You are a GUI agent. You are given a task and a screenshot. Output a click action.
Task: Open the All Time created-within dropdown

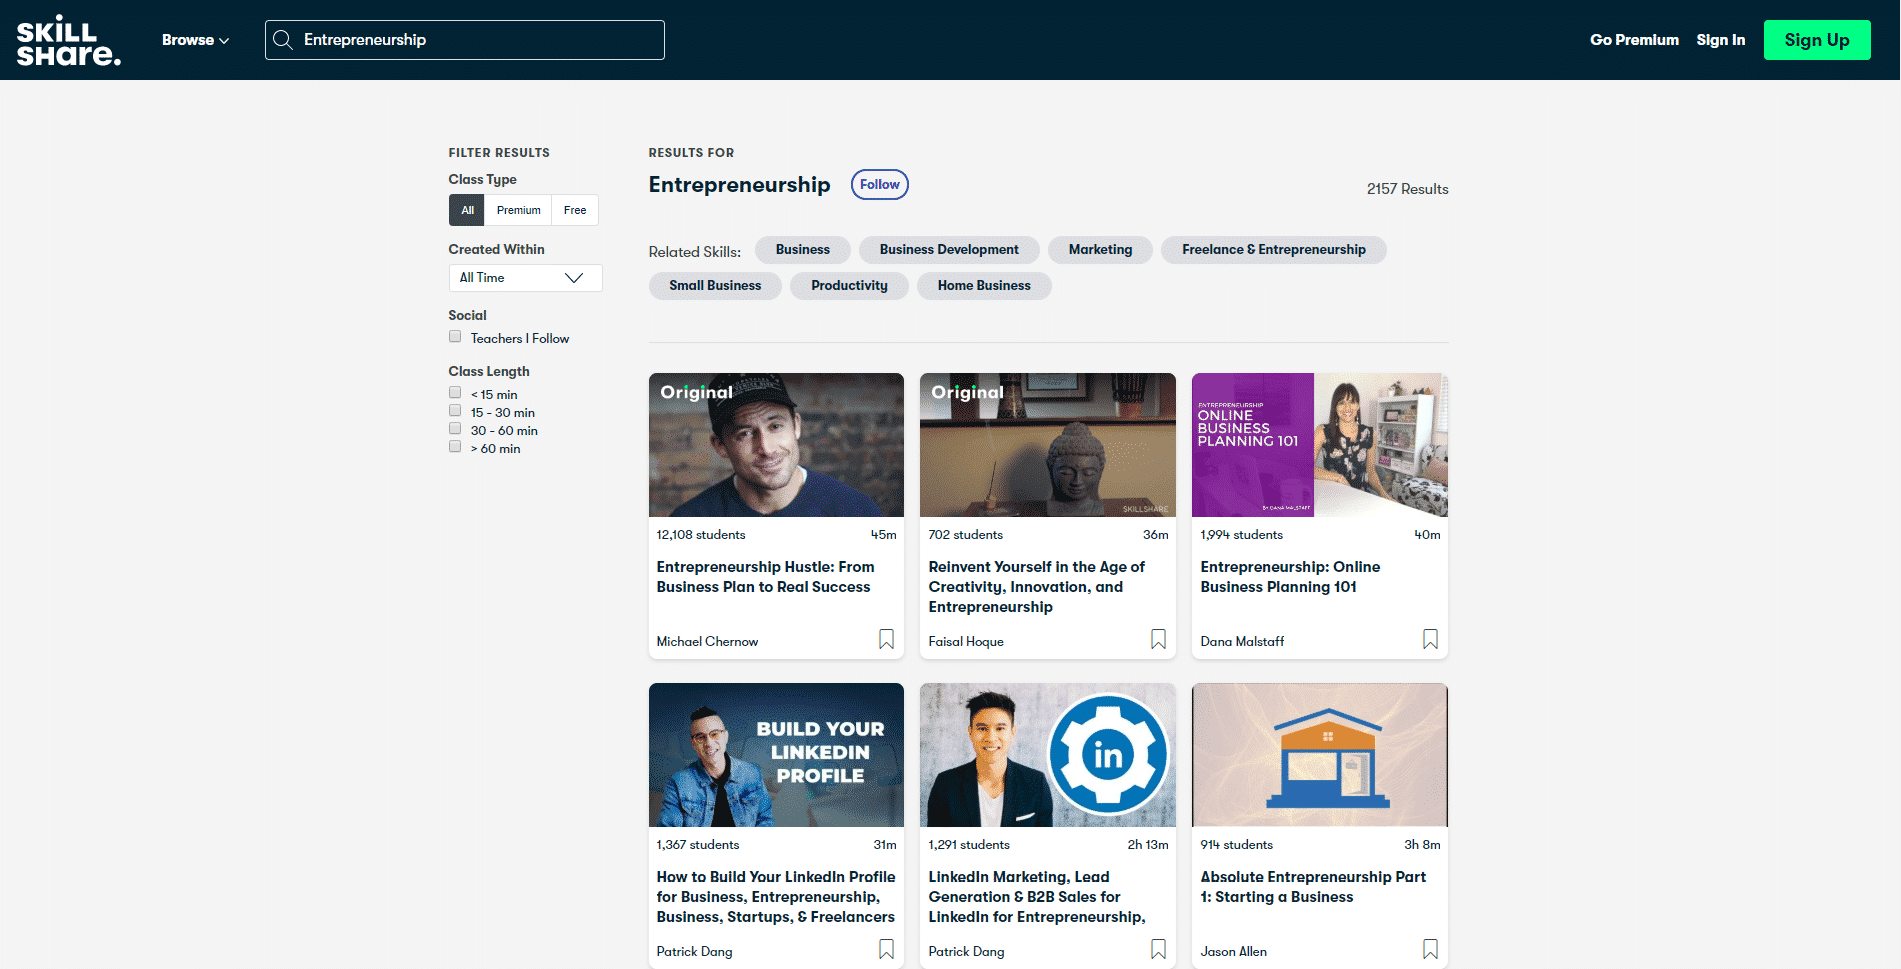point(525,278)
